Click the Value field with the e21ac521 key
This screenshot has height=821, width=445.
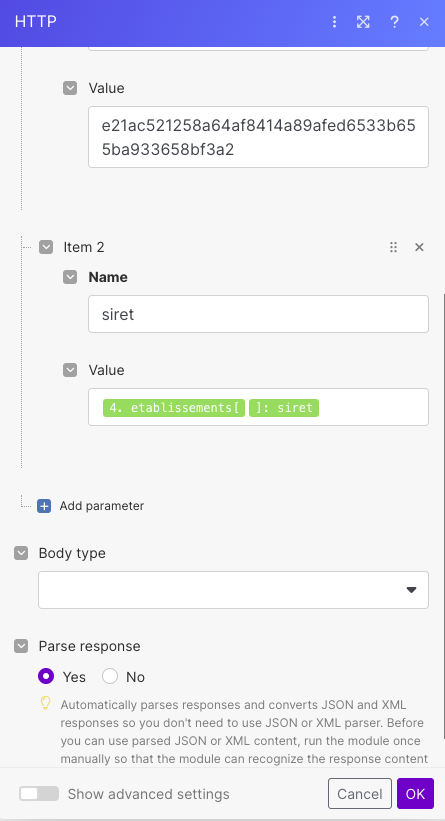click(x=258, y=137)
